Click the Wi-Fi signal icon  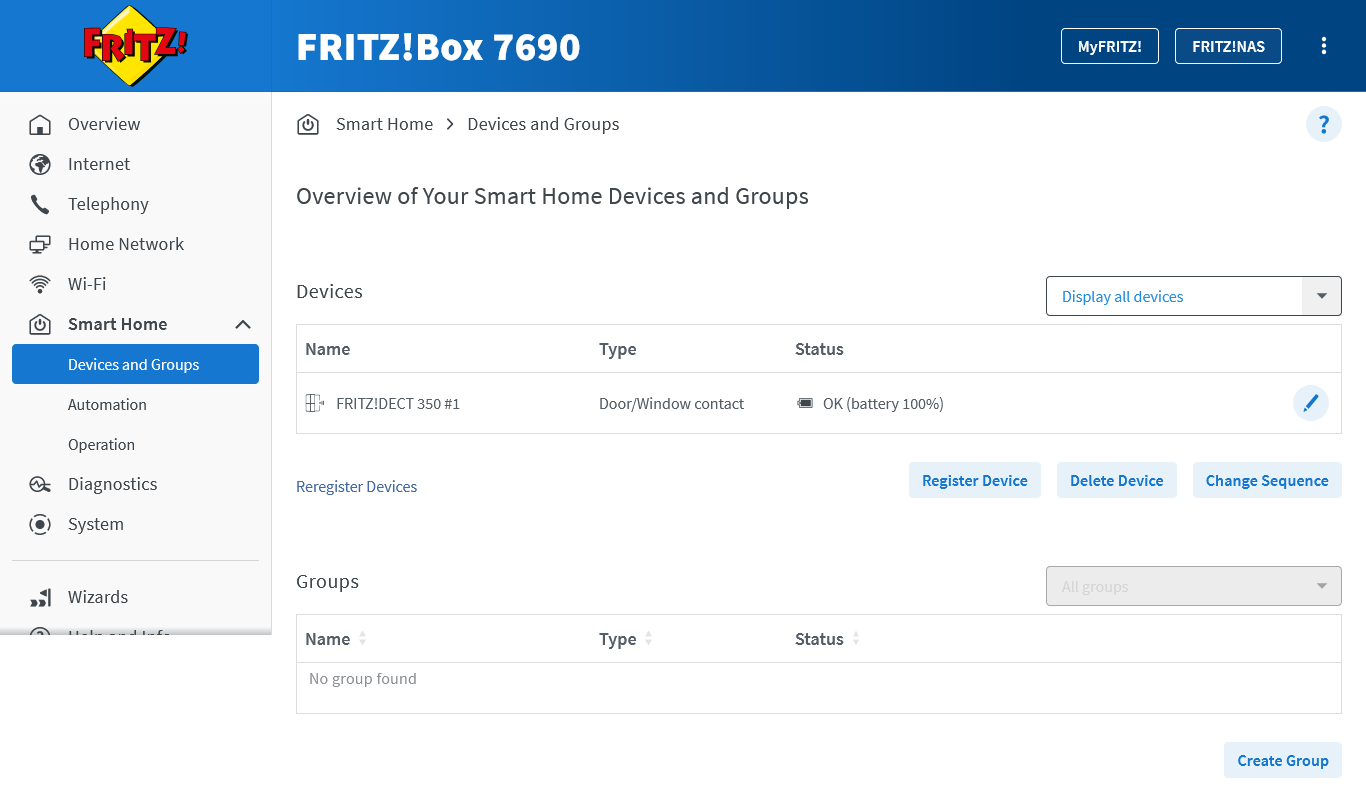(40, 284)
